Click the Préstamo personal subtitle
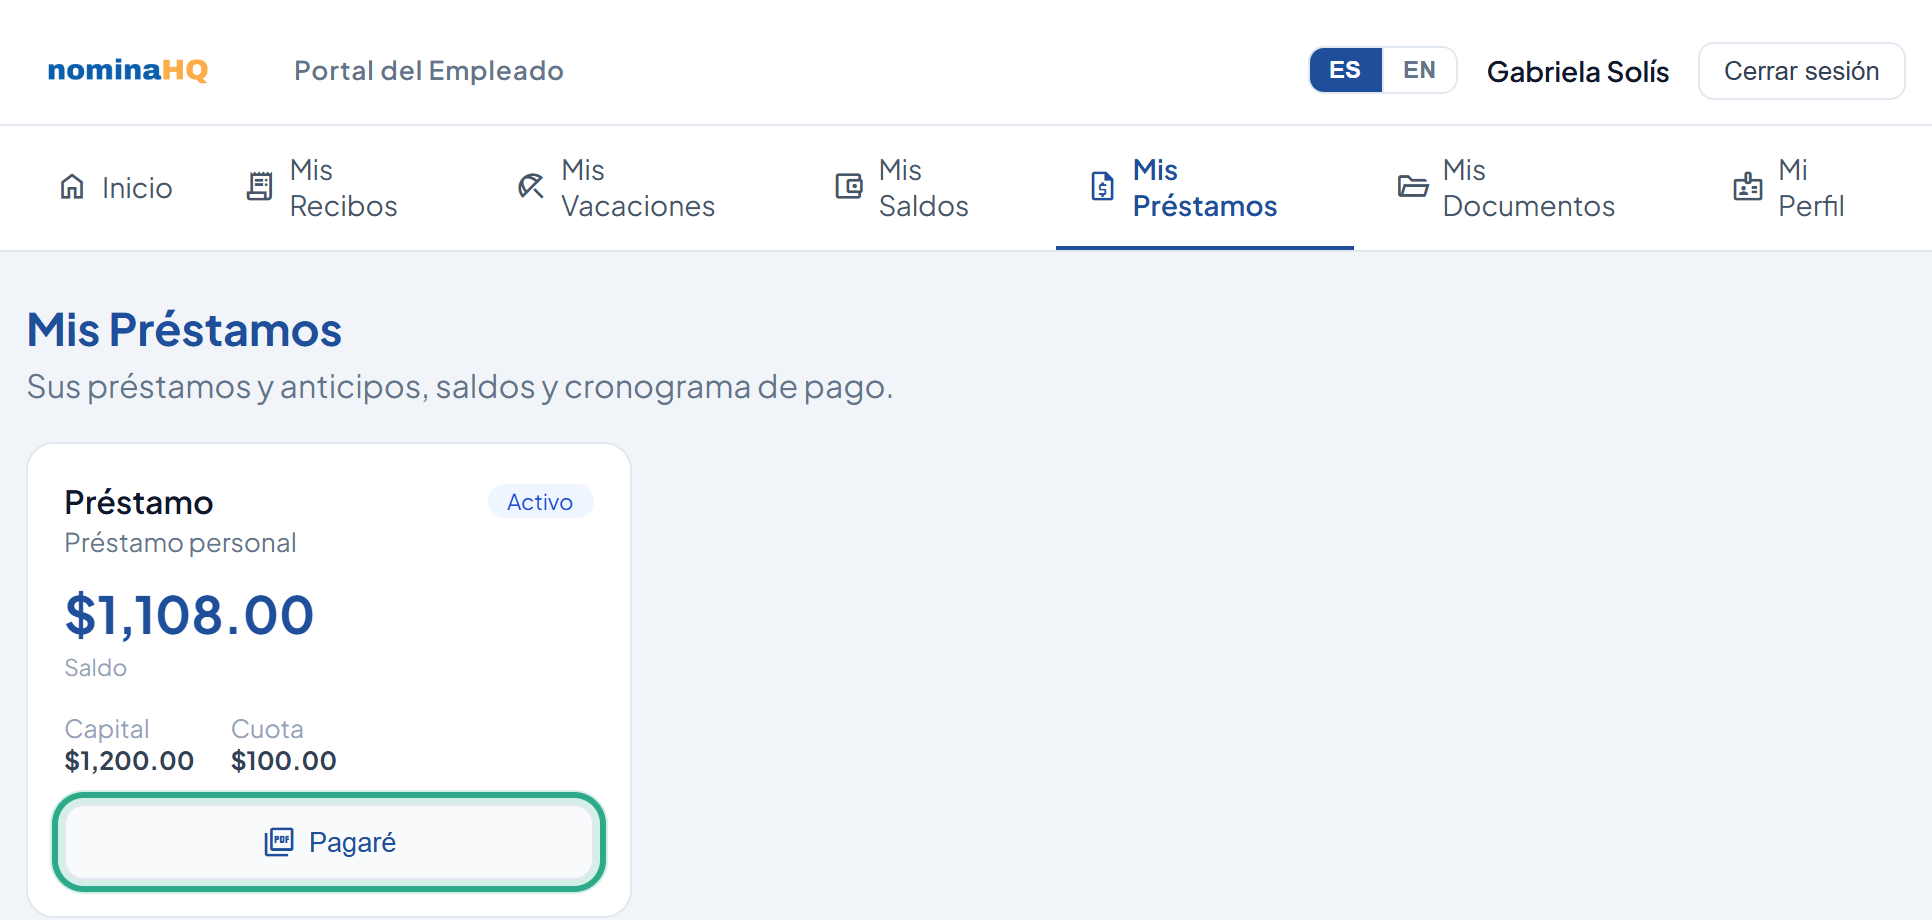Image resolution: width=1932 pixels, height=920 pixels. [180, 543]
